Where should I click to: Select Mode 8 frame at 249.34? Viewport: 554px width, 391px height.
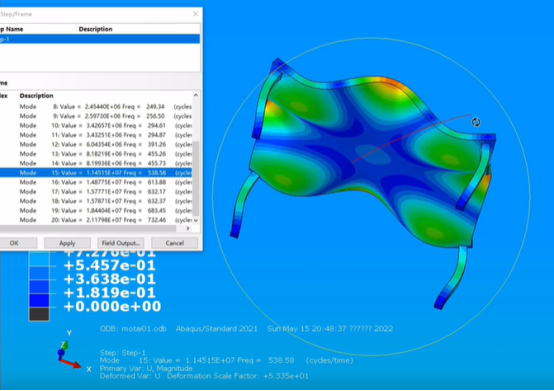96,107
